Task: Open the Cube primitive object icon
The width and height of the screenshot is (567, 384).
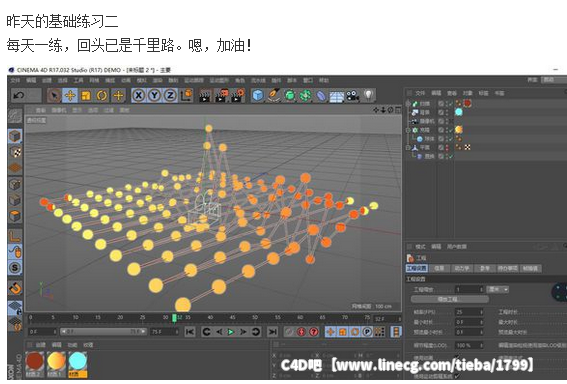Action: pos(258,96)
